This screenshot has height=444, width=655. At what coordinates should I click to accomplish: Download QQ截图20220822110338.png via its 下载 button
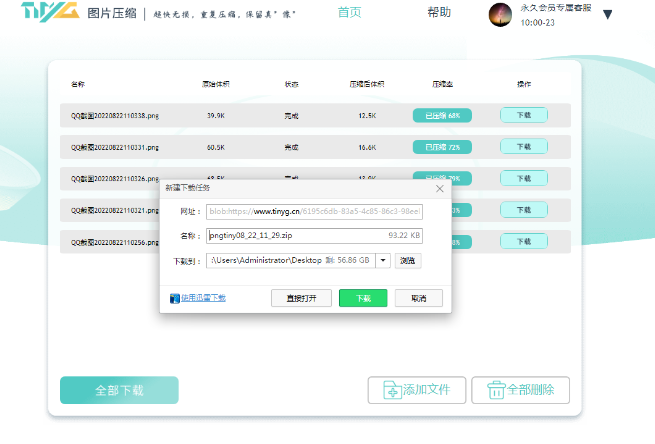coord(524,115)
